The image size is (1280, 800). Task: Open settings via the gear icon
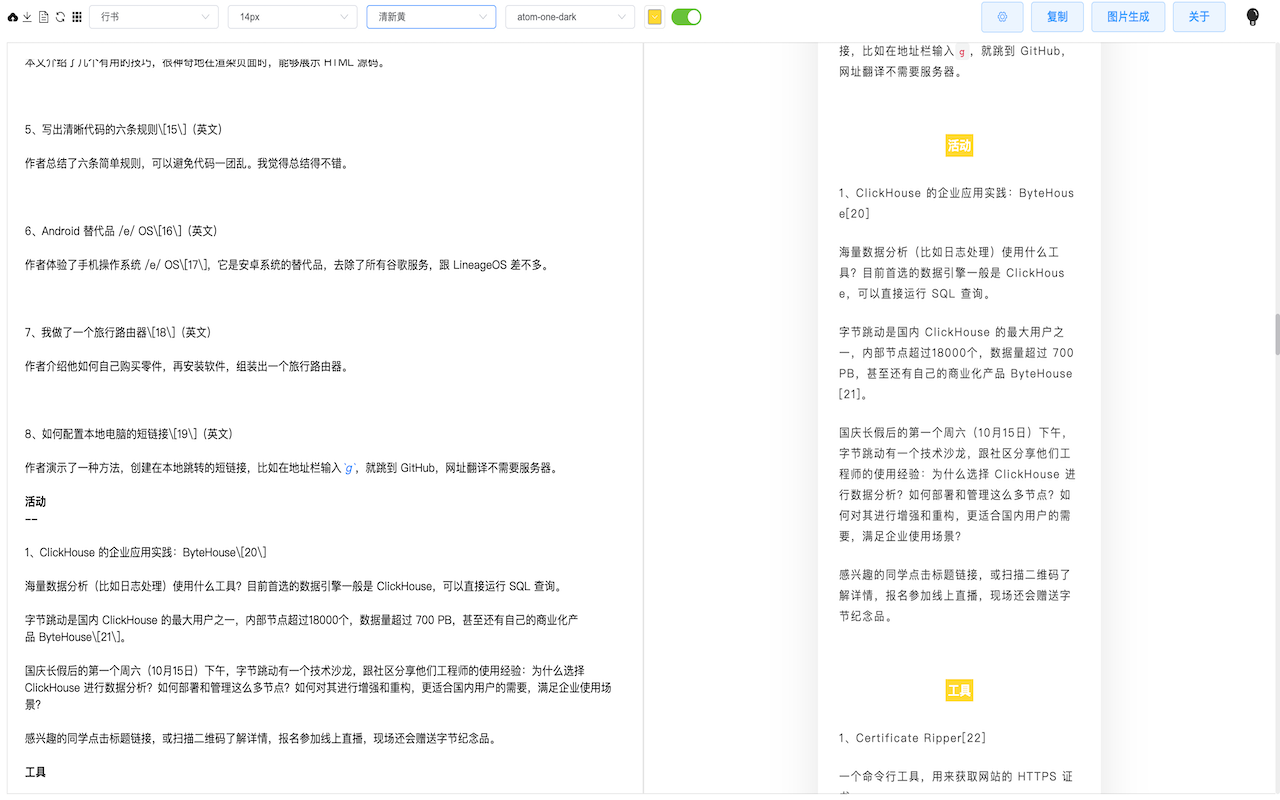click(x=1002, y=17)
